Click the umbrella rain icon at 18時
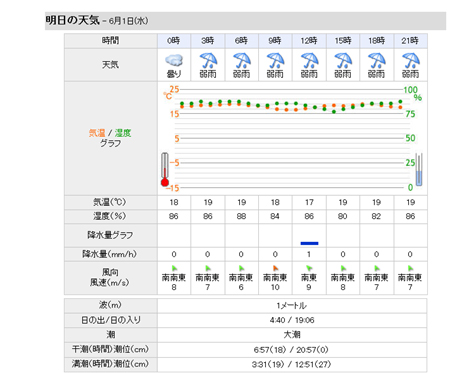The height and width of the screenshot is (373, 450). 377,60
